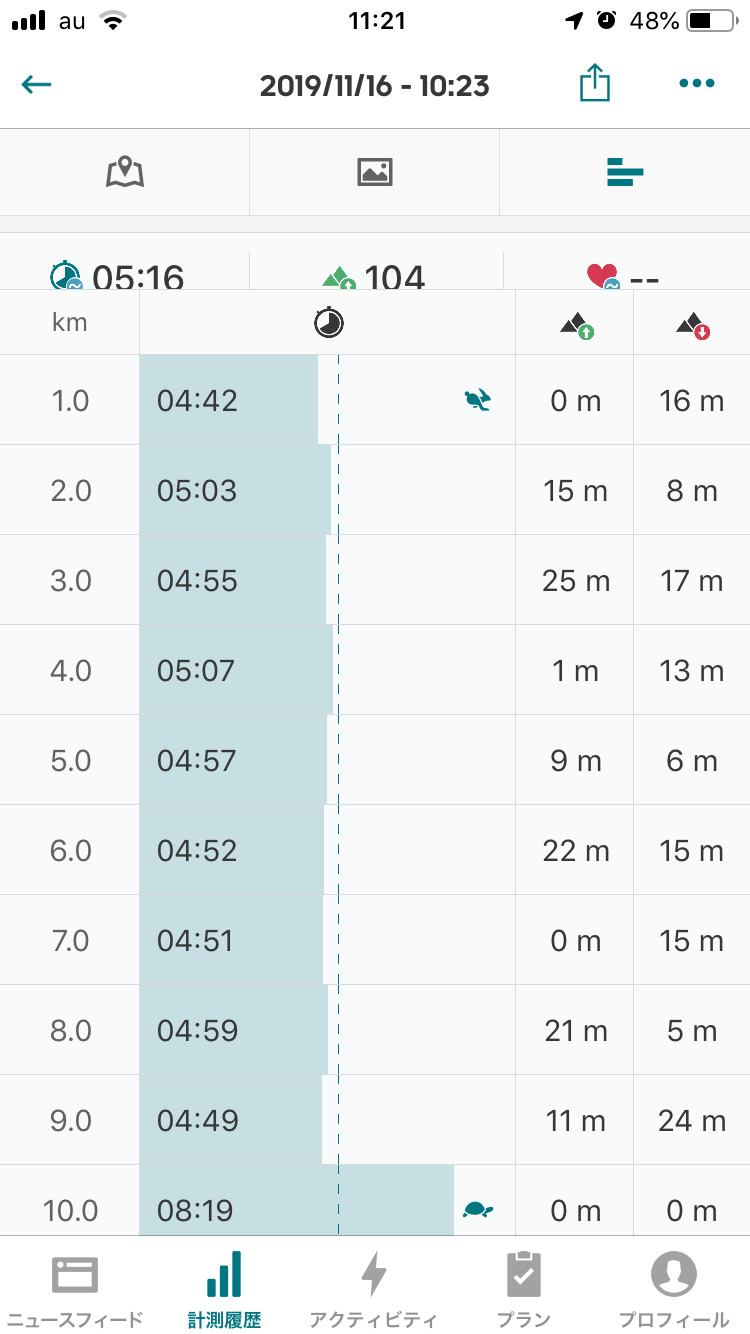The image size is (750, 1334).
Task: Open the ニュースフィード tab
Action: [x=75, y=1287]
